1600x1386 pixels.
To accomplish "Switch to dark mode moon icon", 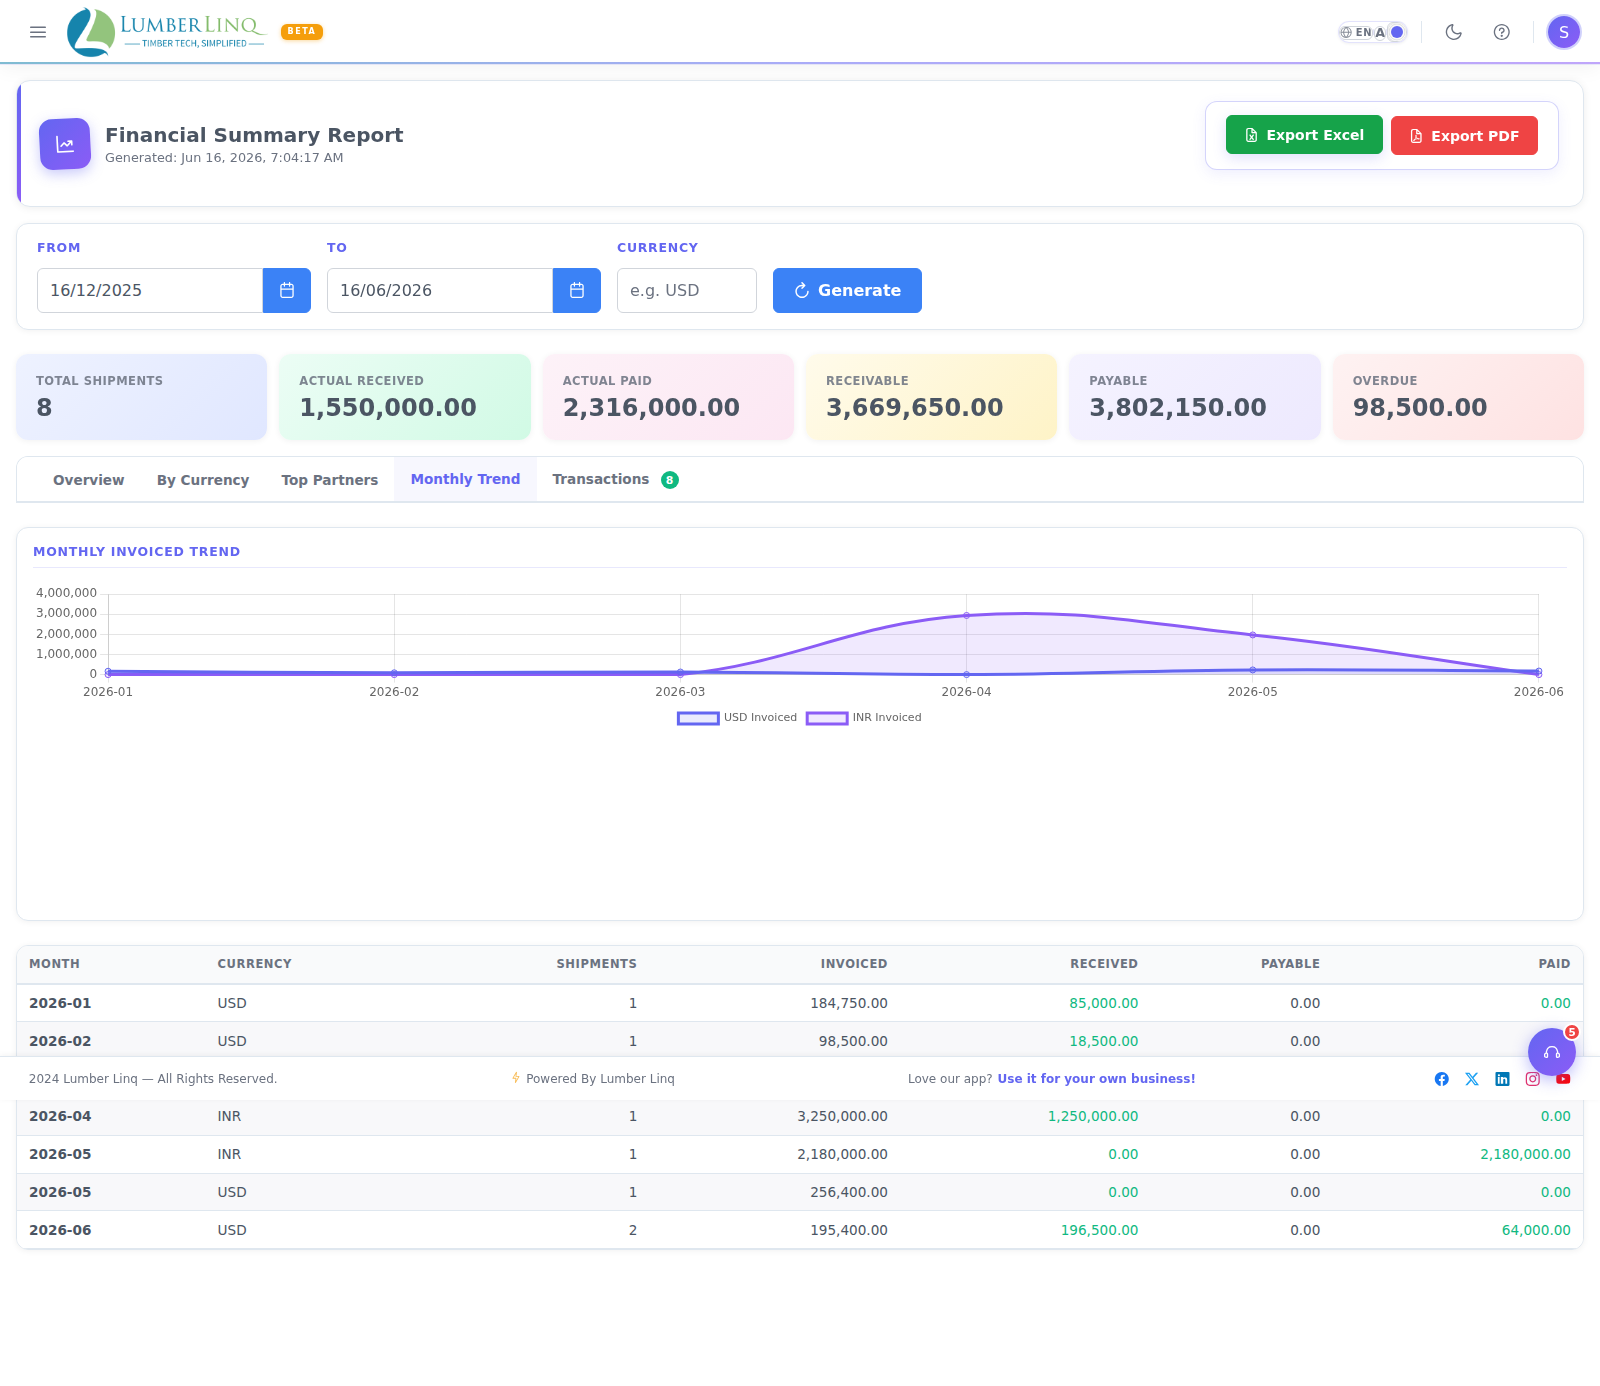I will 1454,32.
